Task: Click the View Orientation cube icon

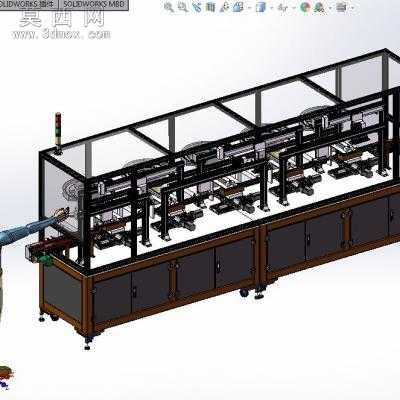Action: pyautogui.click(x=238, y=7)
